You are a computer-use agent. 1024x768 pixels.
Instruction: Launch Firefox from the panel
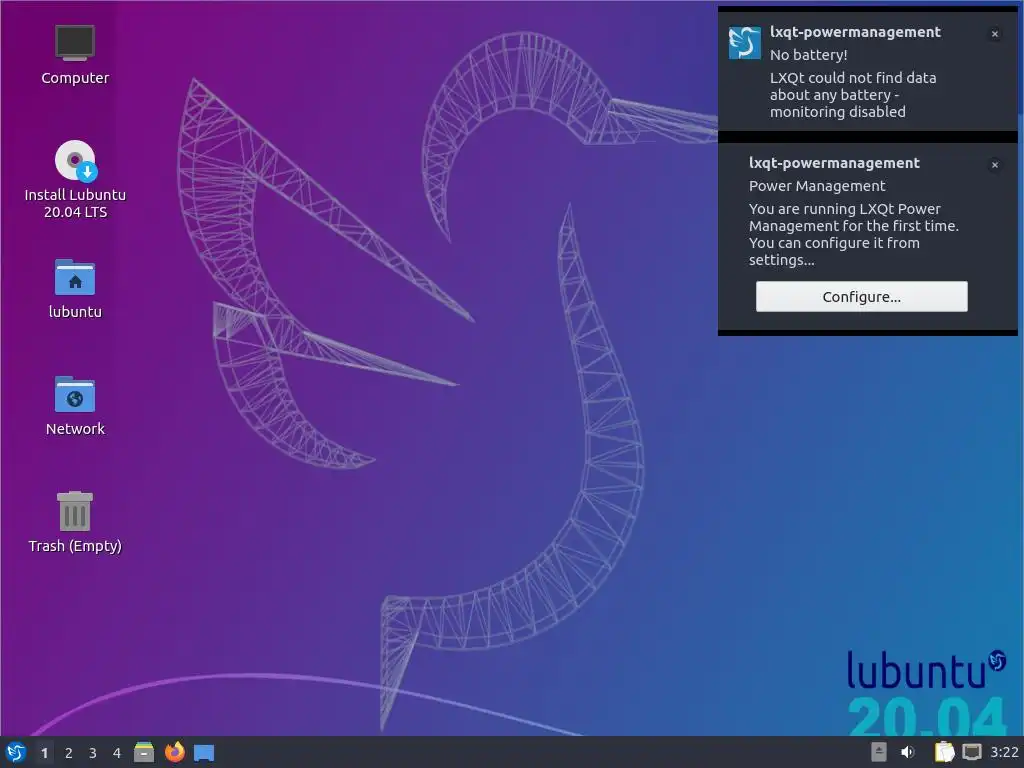(174, 752)
